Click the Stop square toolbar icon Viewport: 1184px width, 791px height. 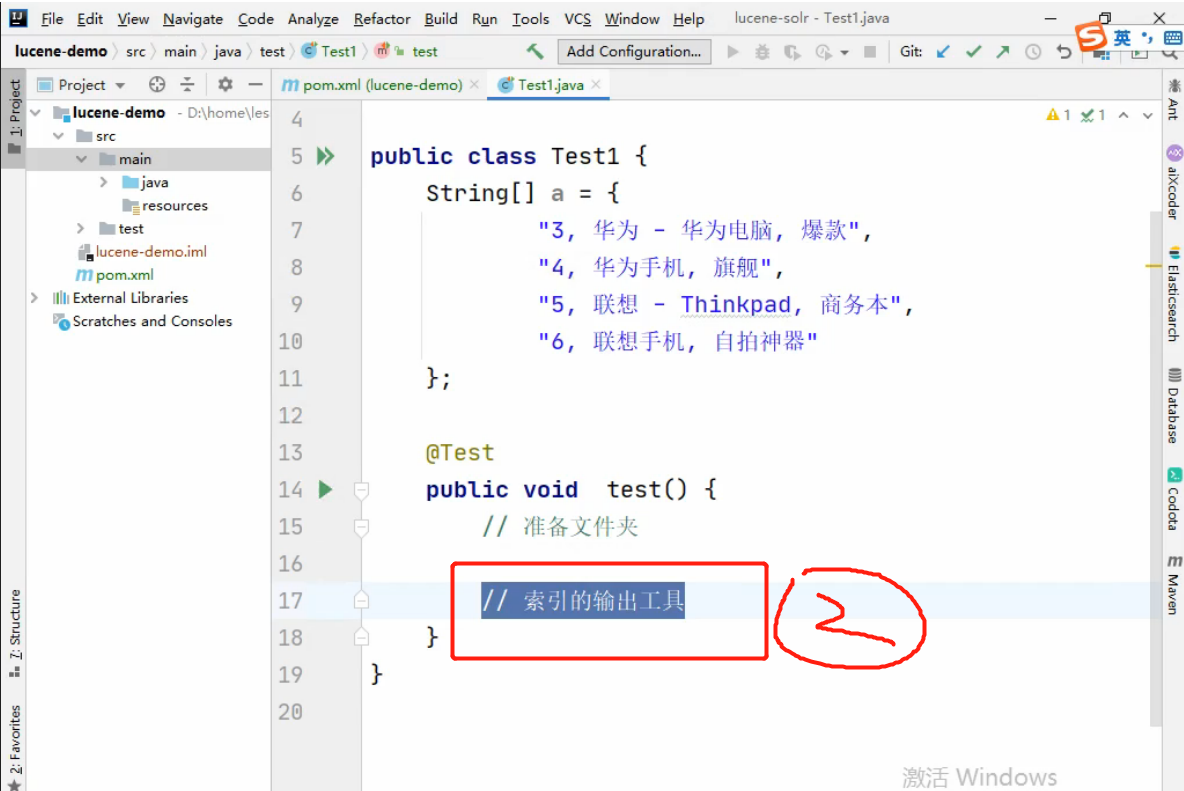(870, 51)
